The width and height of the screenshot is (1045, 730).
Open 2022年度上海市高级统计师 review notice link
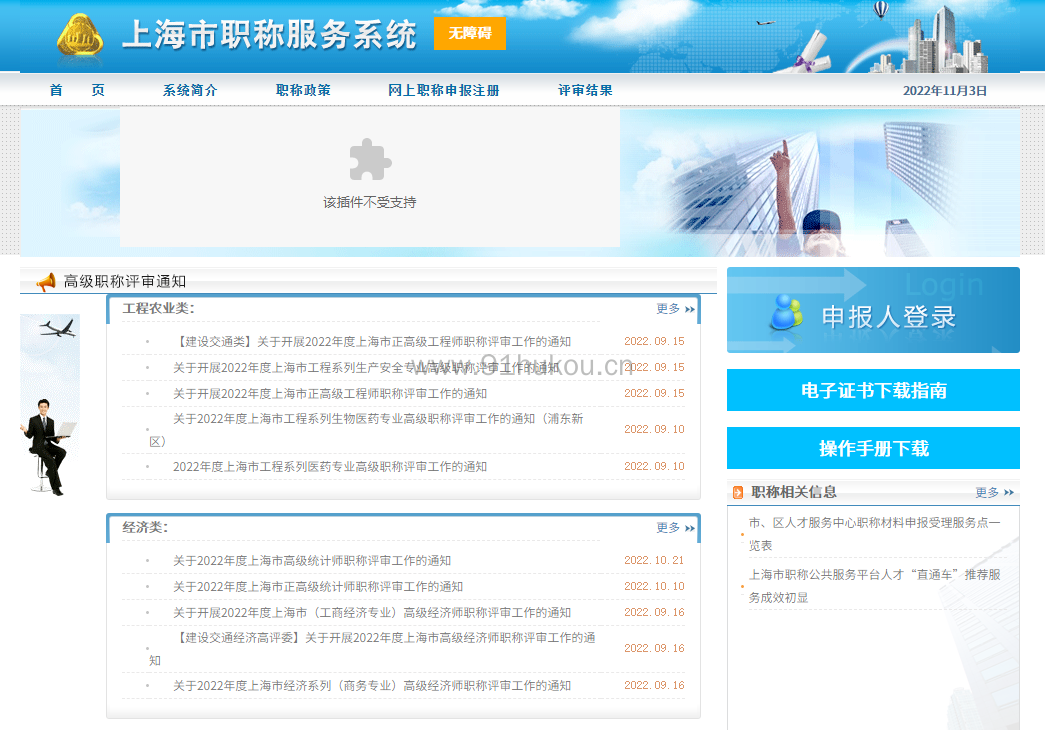(x=311, y=561)
